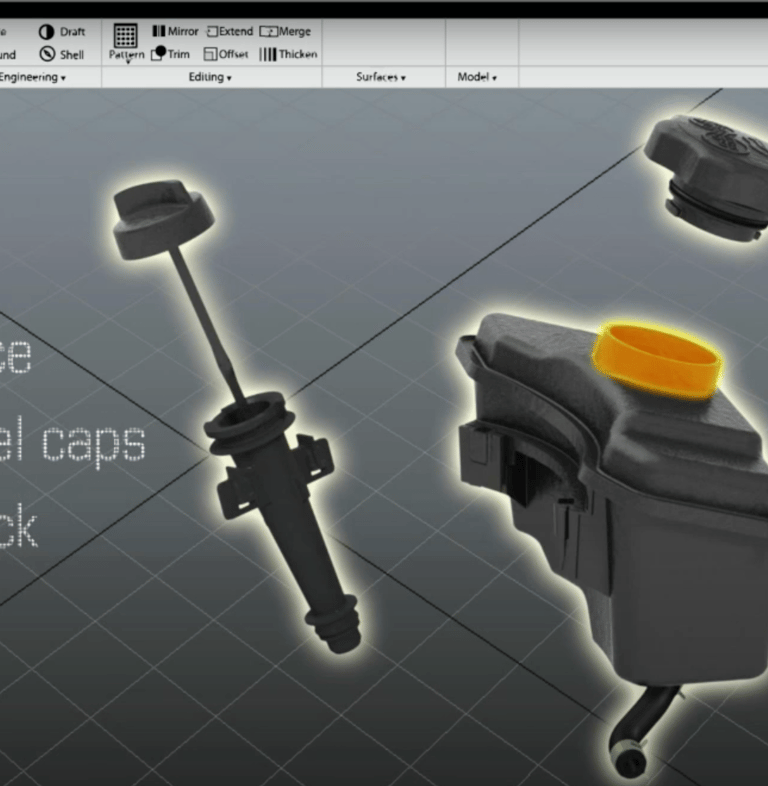Select the Shell tool icon
The image size is (768, 786).
[47, 54]
